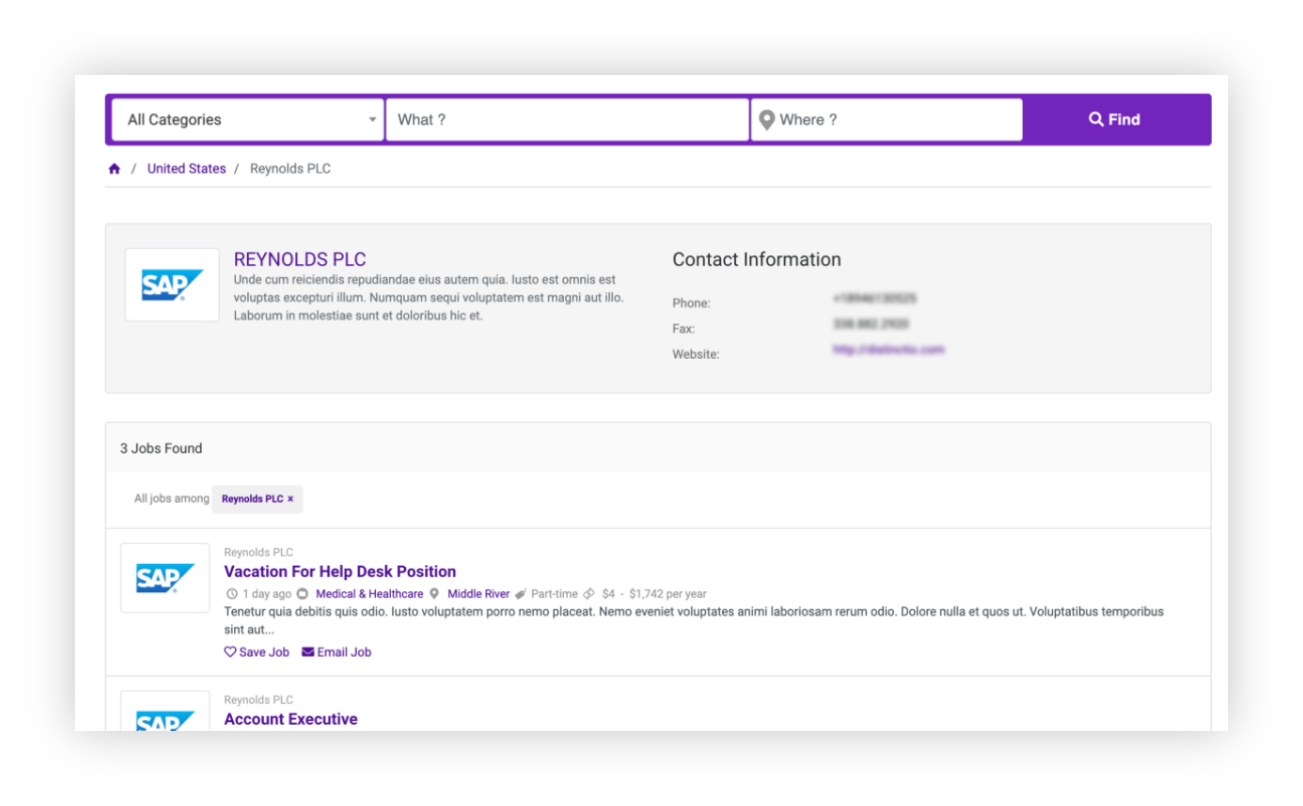Focus the Where location input field

(895, 120)
